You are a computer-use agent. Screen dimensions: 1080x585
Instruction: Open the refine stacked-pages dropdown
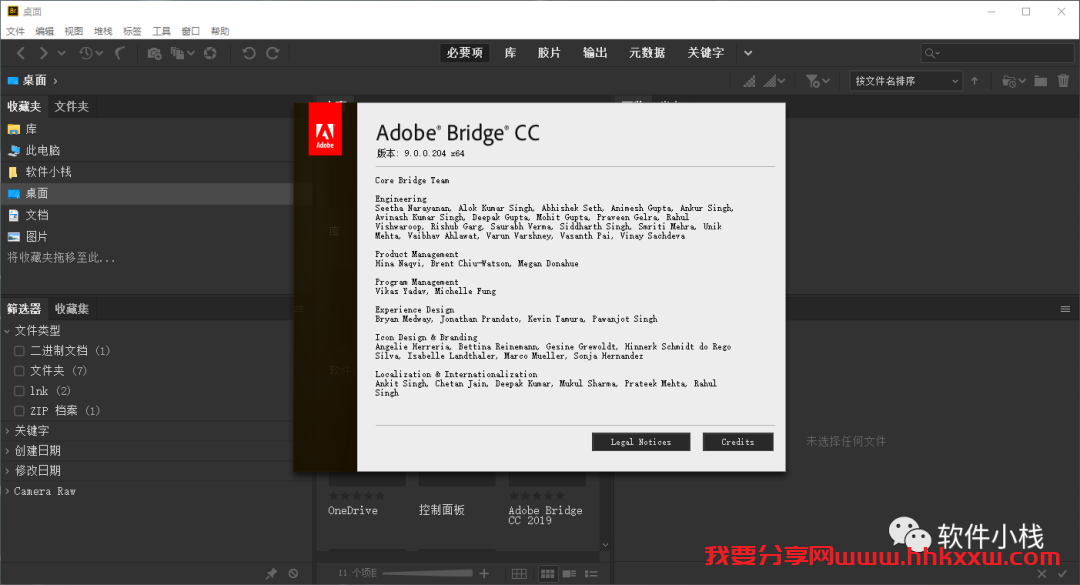183,53
